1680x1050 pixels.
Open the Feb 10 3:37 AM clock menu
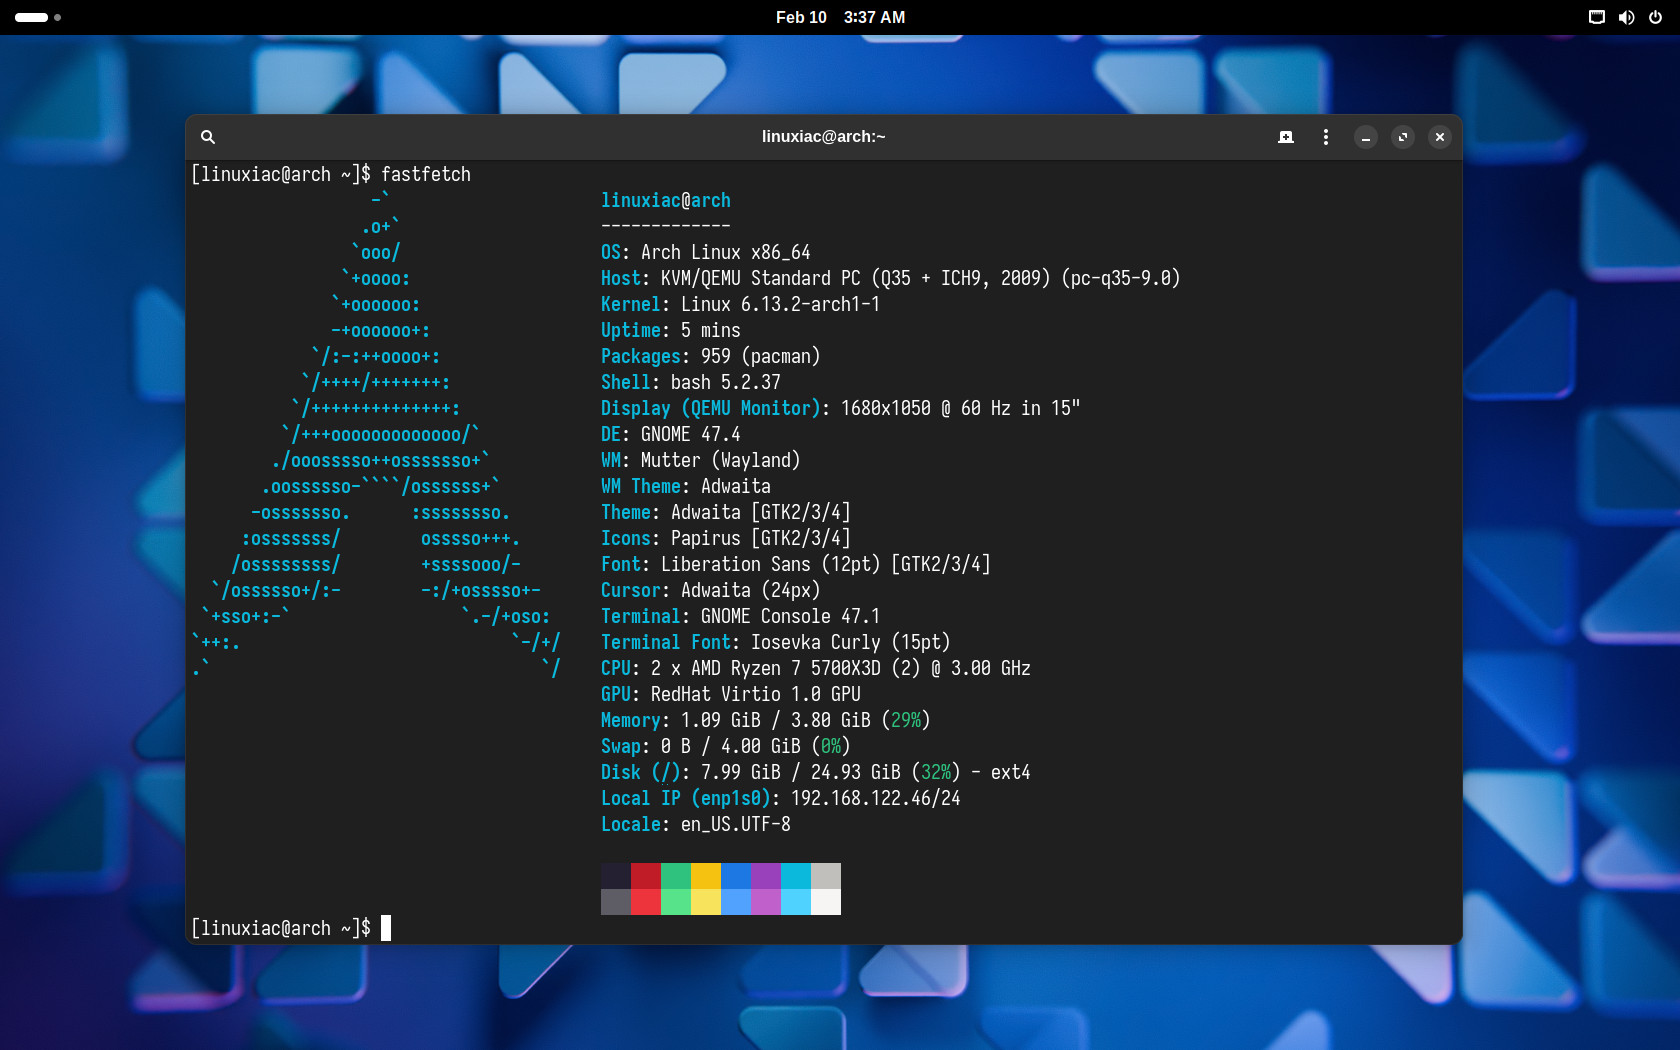point(840,17)
